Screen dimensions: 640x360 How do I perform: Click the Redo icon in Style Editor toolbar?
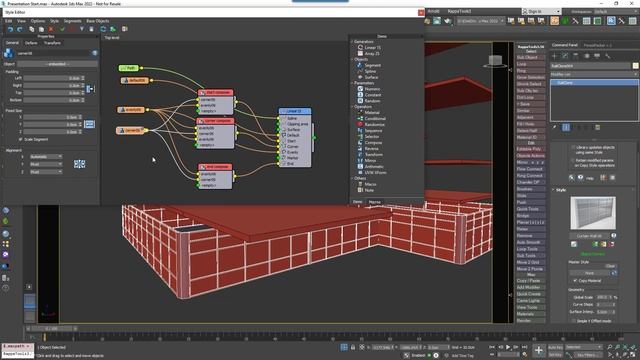click(19, 29)
